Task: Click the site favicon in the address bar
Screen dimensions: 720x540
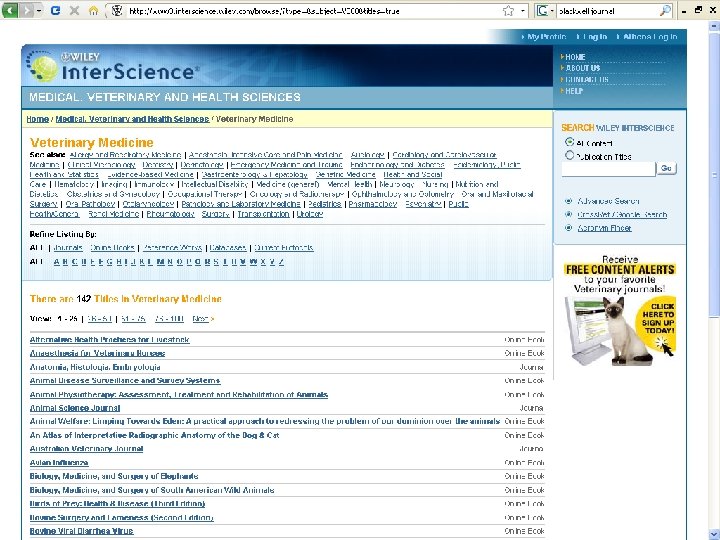Action: [x=117, y=11]
